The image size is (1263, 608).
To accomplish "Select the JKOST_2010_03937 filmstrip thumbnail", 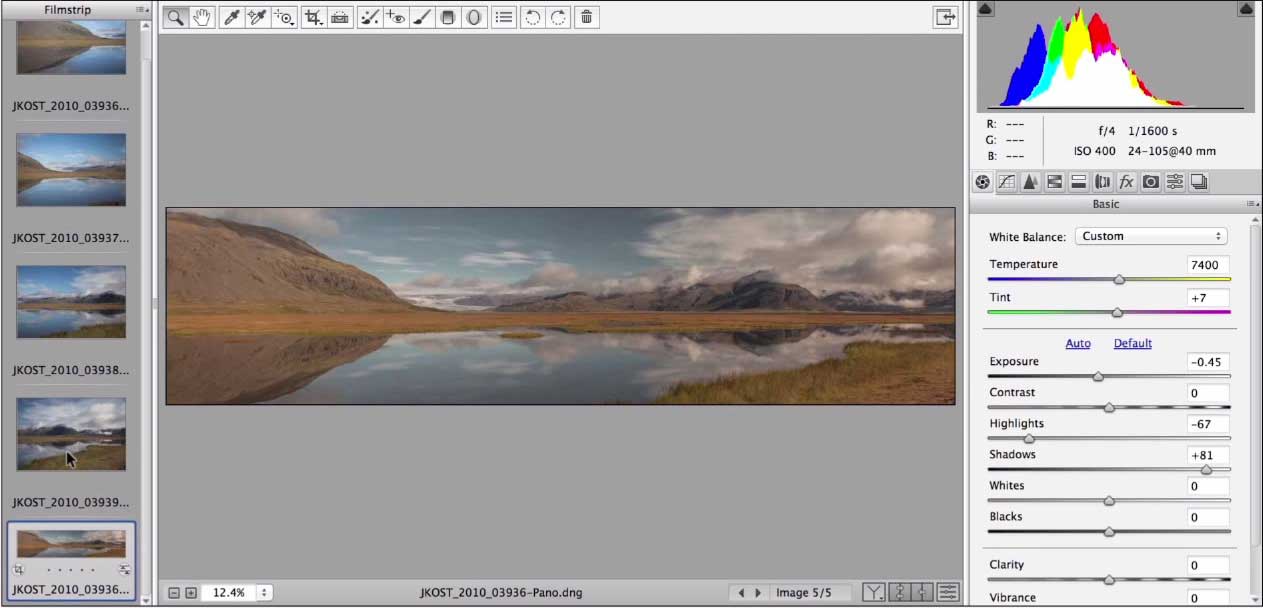I will [71, 170].
